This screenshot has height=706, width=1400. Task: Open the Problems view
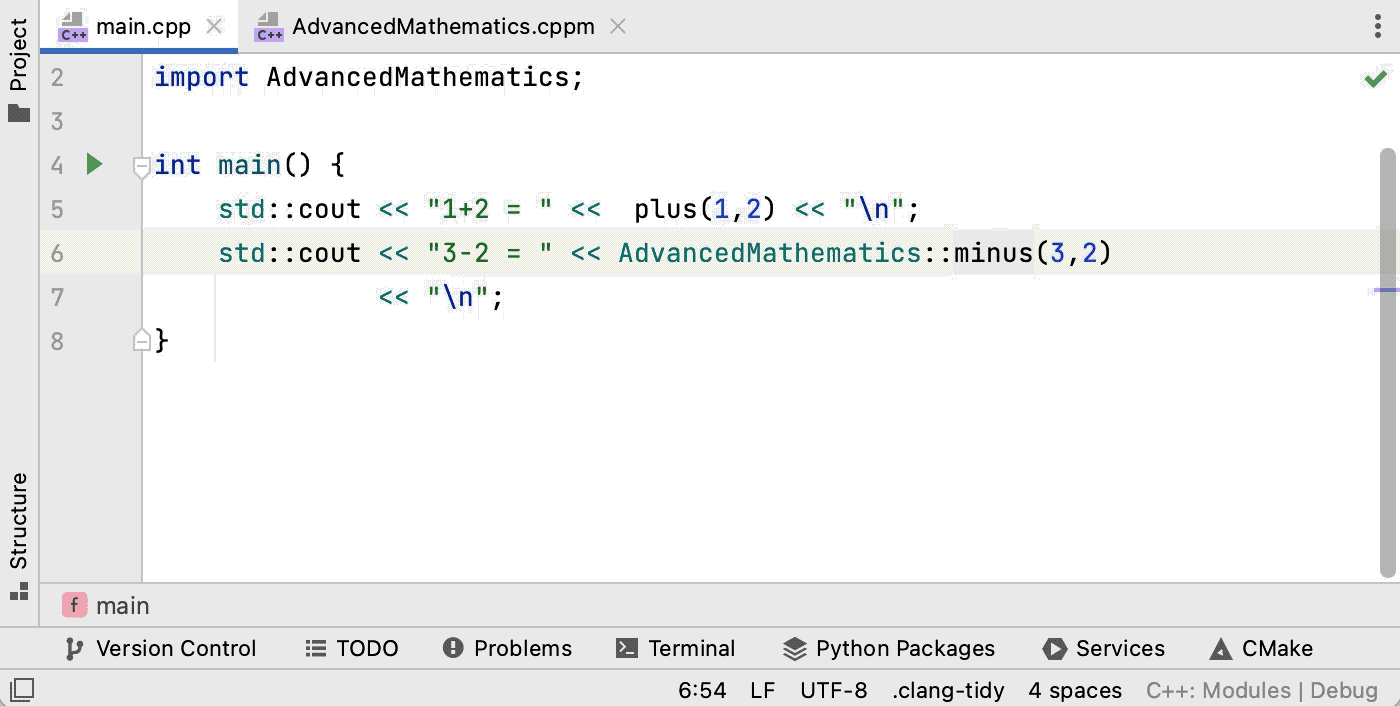click(x=507, y=648)
